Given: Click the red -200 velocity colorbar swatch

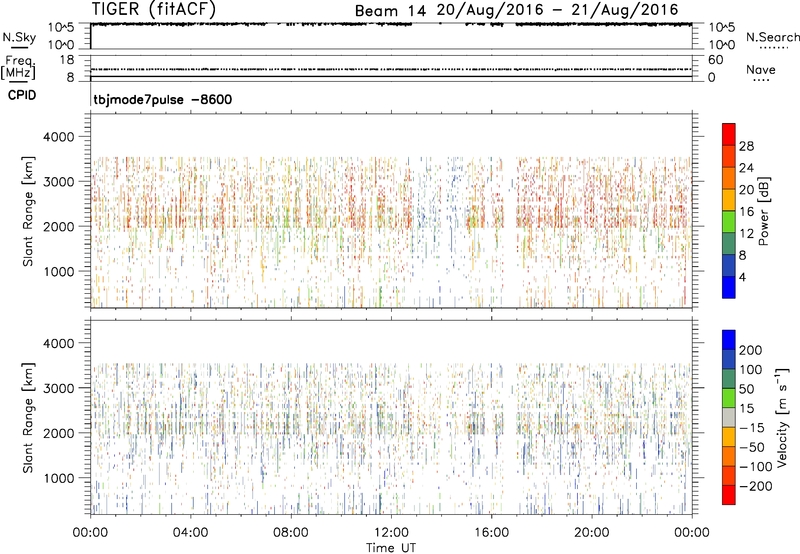Looking at the screenshot, I should [729, 495].
